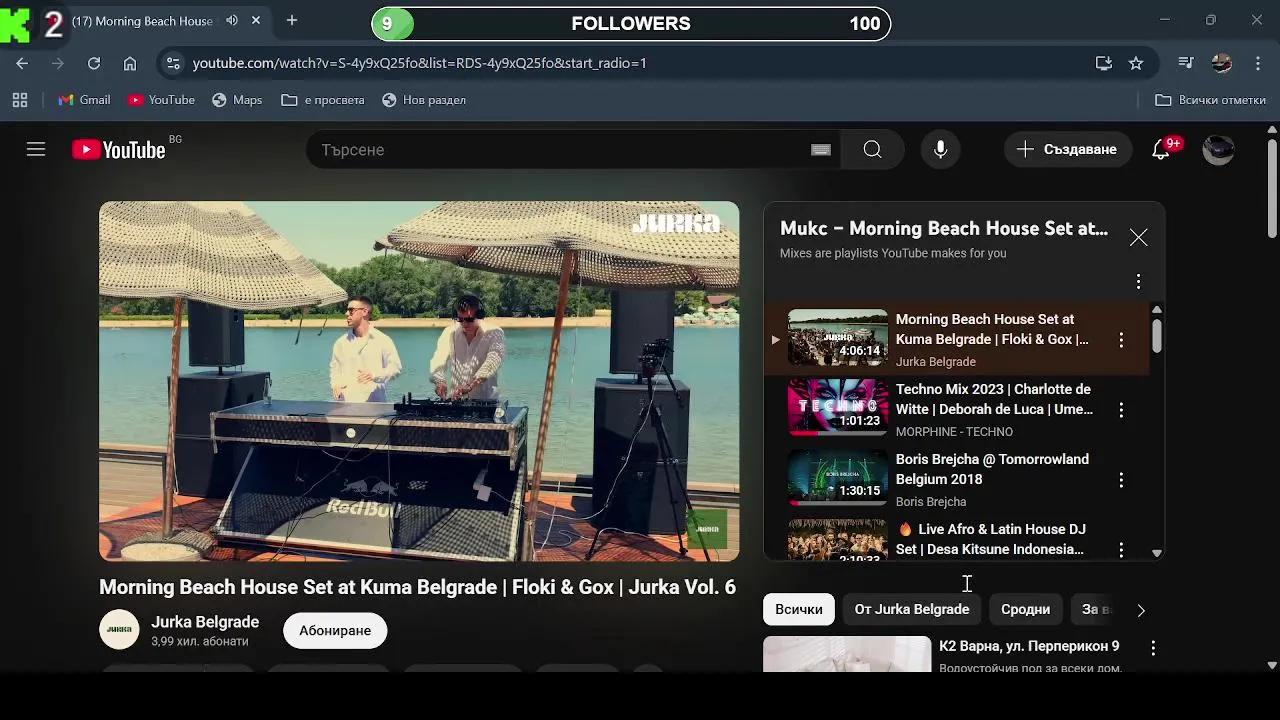Click the browser address bar URL
Viewport: 1280px width, 720px height.
[420, 63]
